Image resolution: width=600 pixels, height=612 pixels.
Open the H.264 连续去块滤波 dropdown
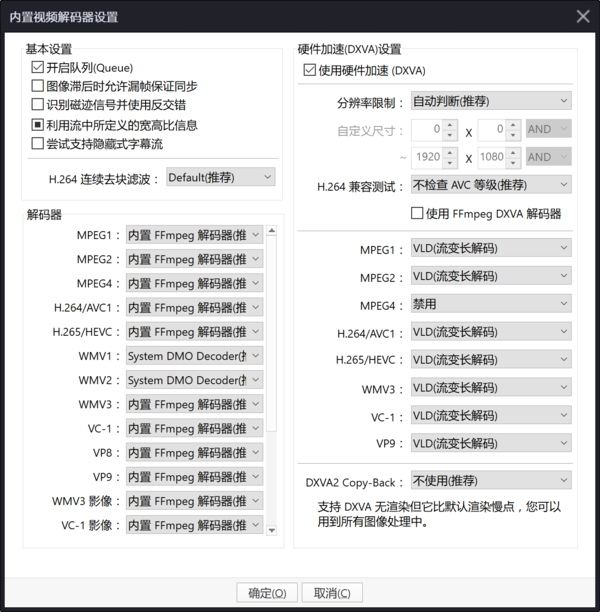coord(219,177)
